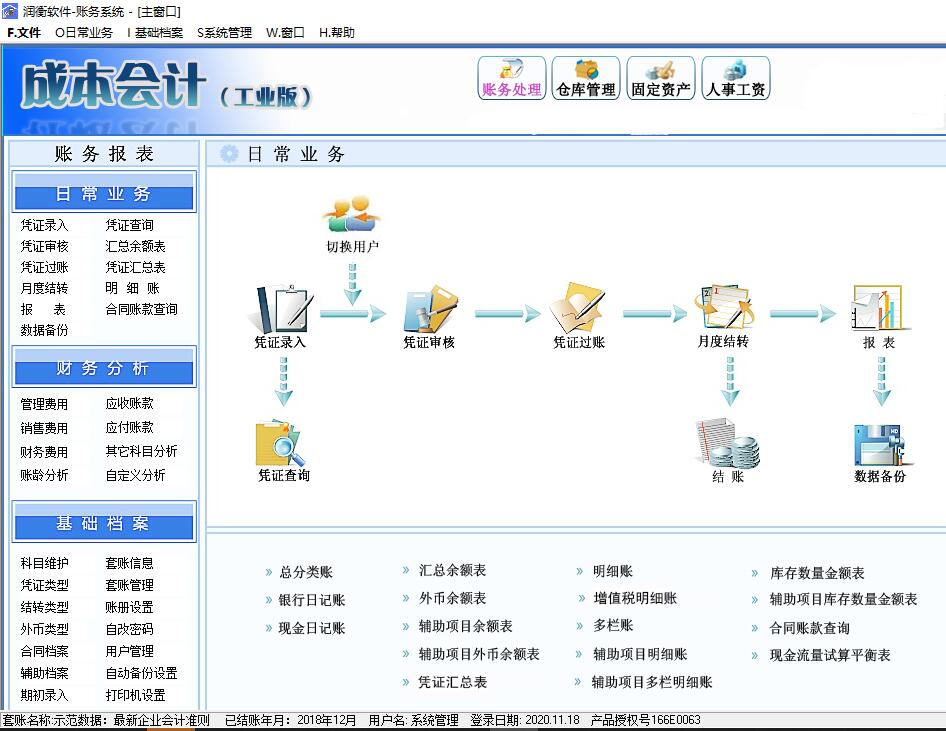This screenshot has width=946, height=731.
Task: Select the 基础档案 sidebar section header
Action: click(x=104, y=522)
